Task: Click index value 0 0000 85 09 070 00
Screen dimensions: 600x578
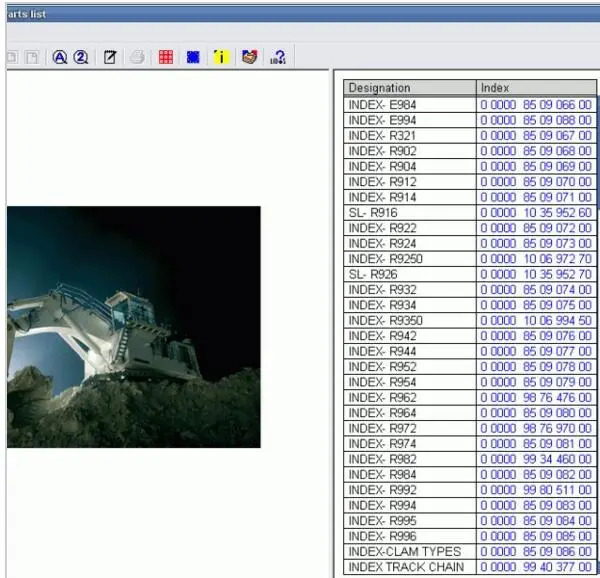Action: click(x=536, y=182)
